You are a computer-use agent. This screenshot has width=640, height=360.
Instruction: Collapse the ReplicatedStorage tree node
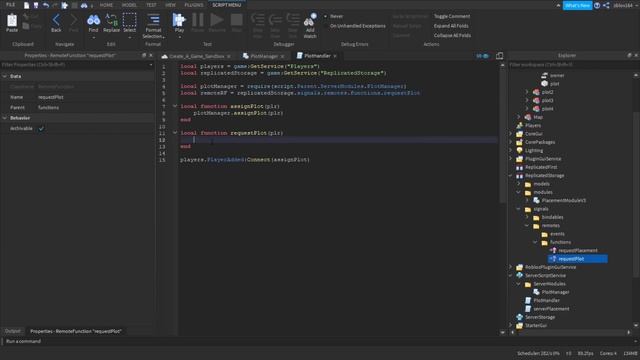510,176
